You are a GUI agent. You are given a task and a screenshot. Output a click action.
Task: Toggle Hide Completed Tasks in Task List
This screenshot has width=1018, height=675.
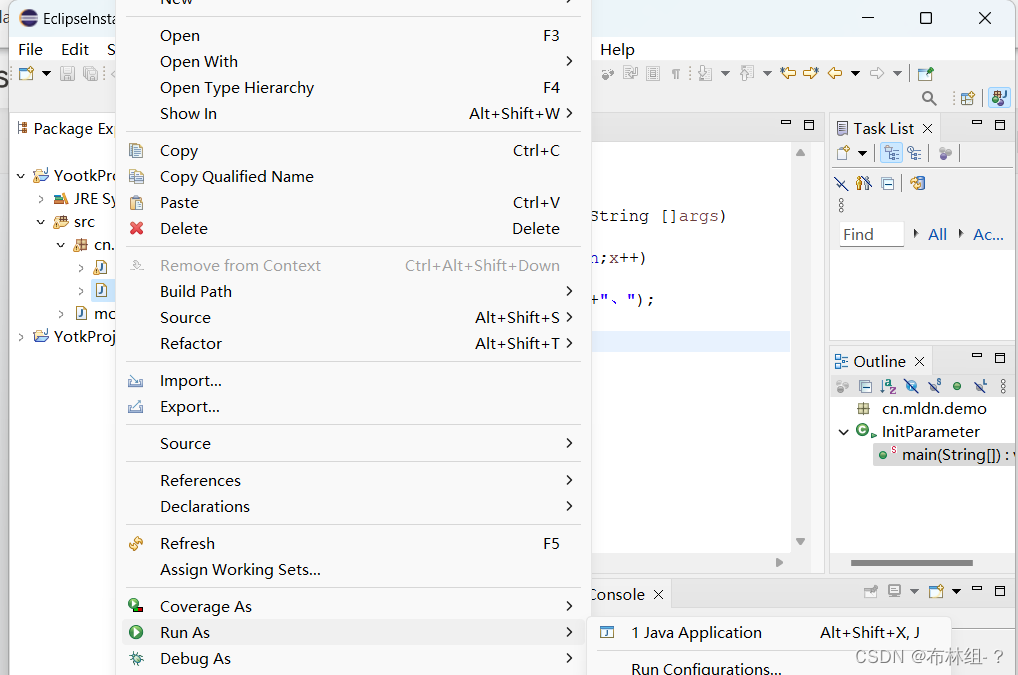[x=841, y=184]
